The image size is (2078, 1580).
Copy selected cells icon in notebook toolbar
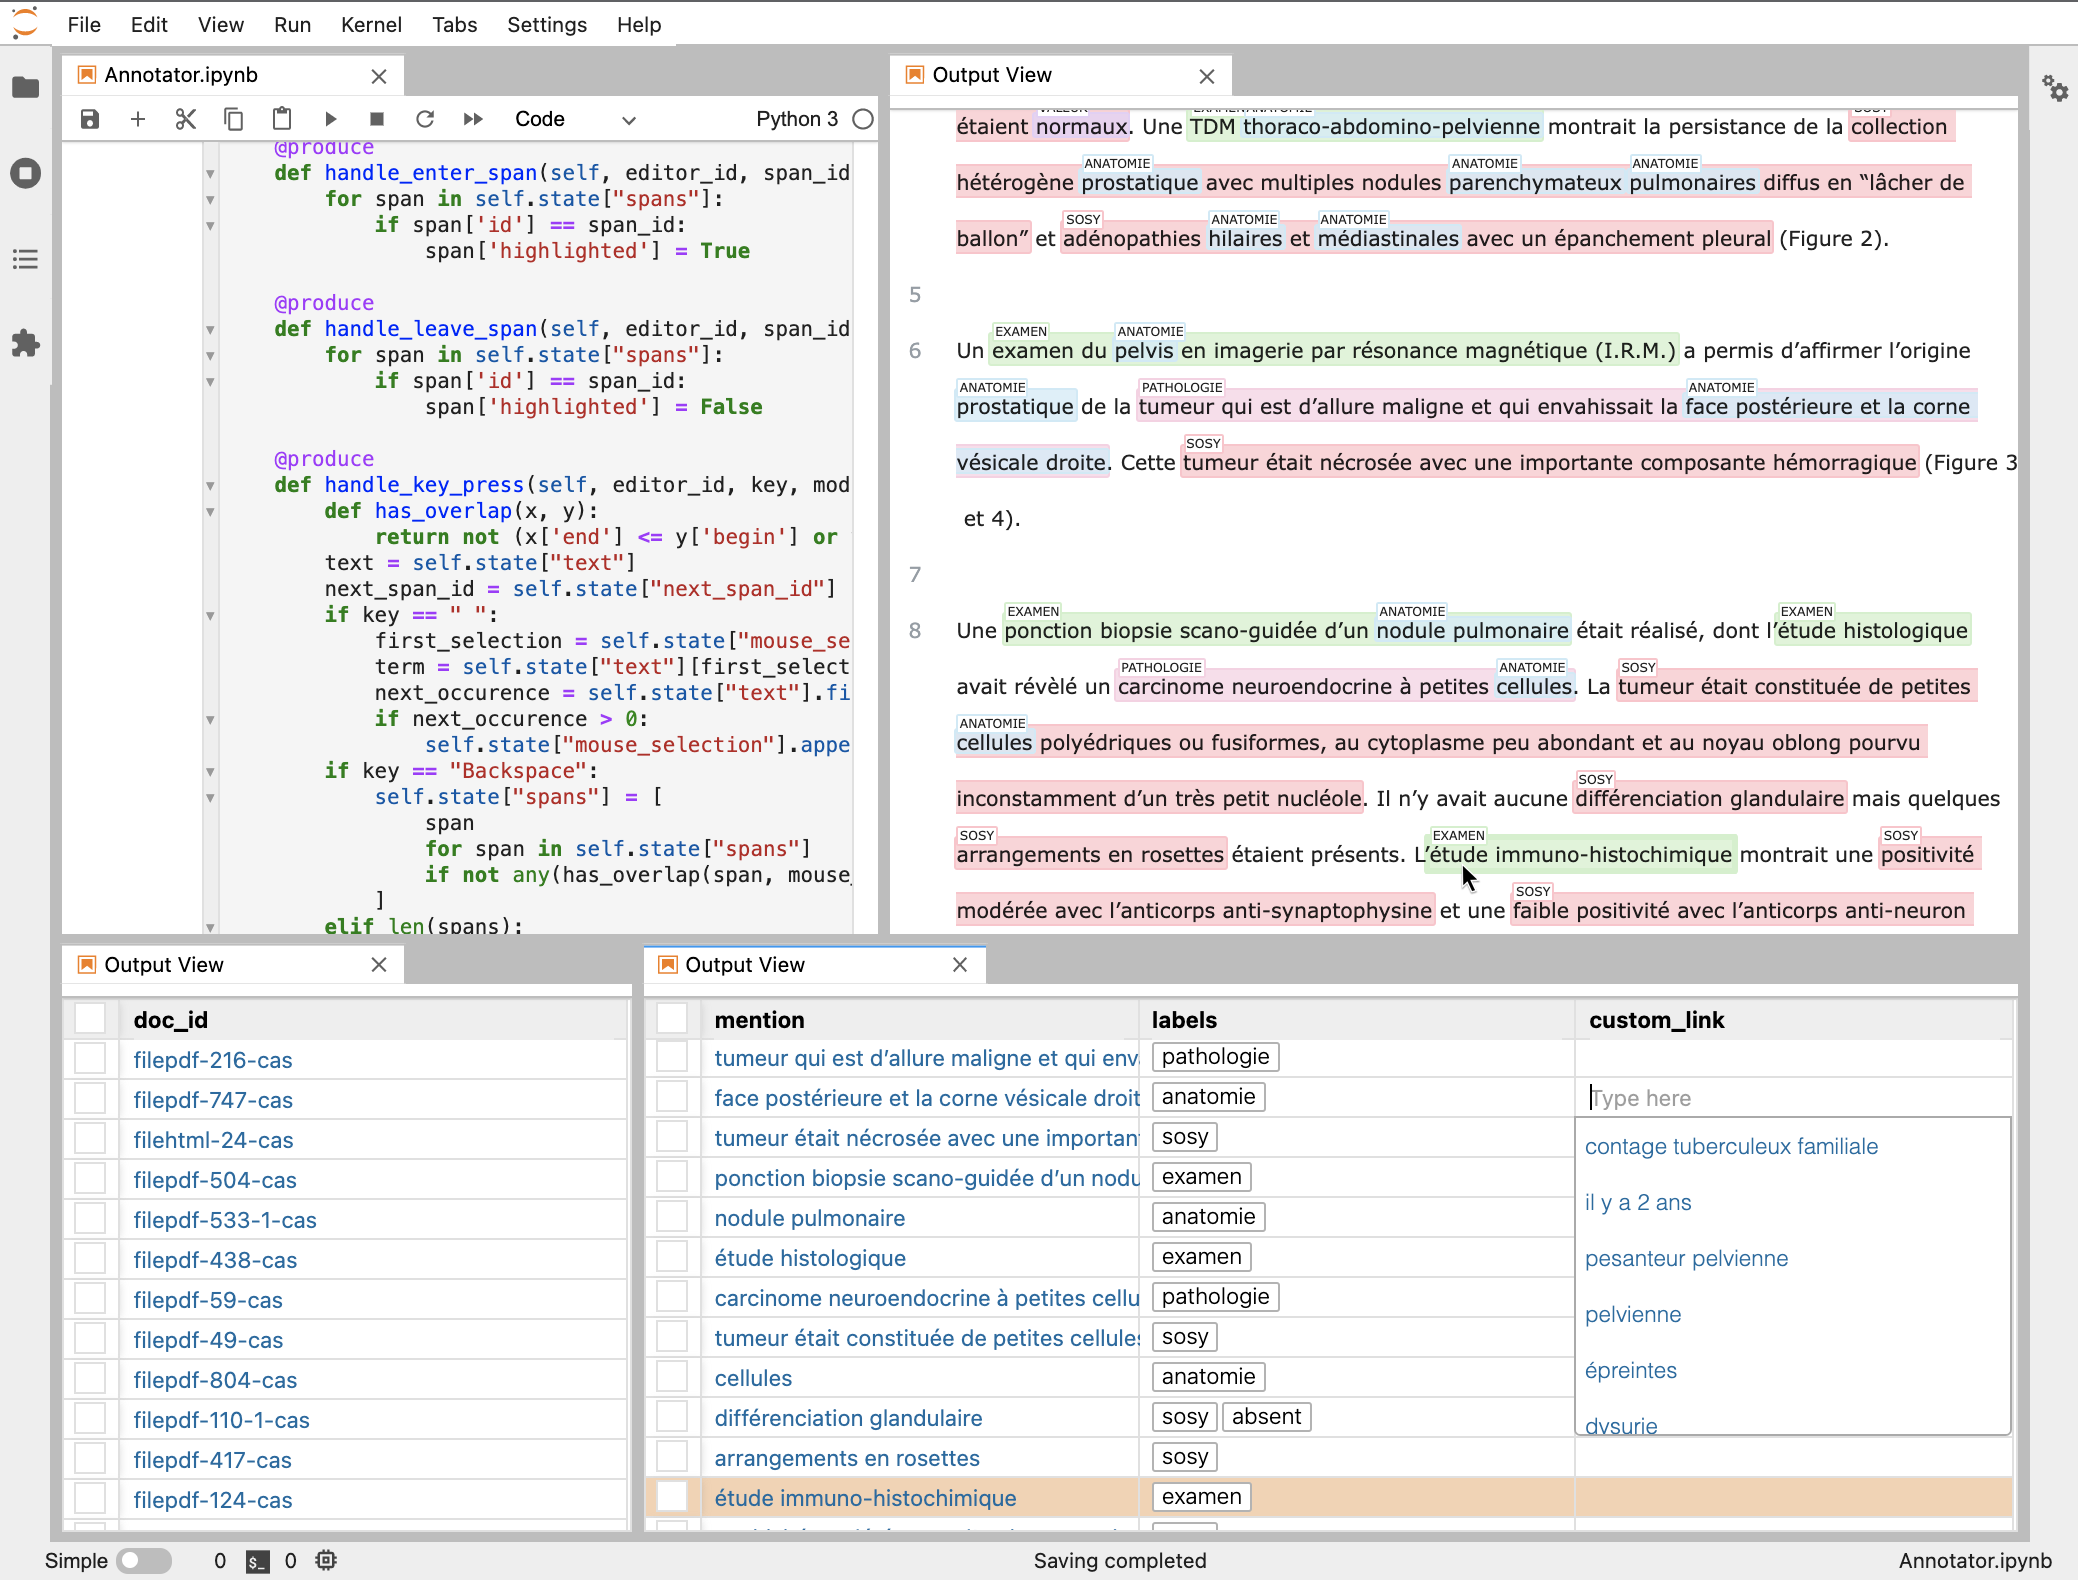point(233,119)
